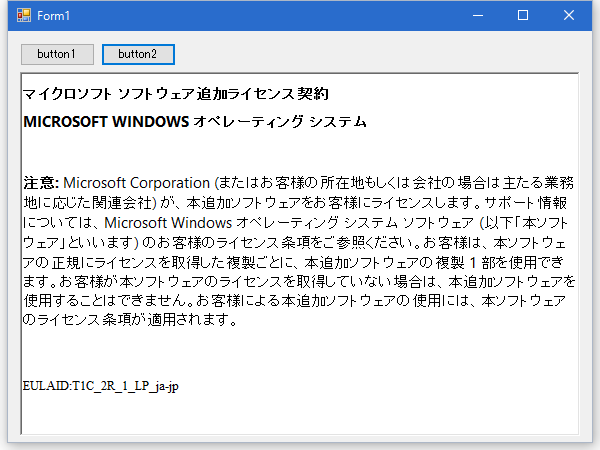
Task: Click the EULAID:T1C_2R_1_LP_ja-jp line
Action: 101,386
